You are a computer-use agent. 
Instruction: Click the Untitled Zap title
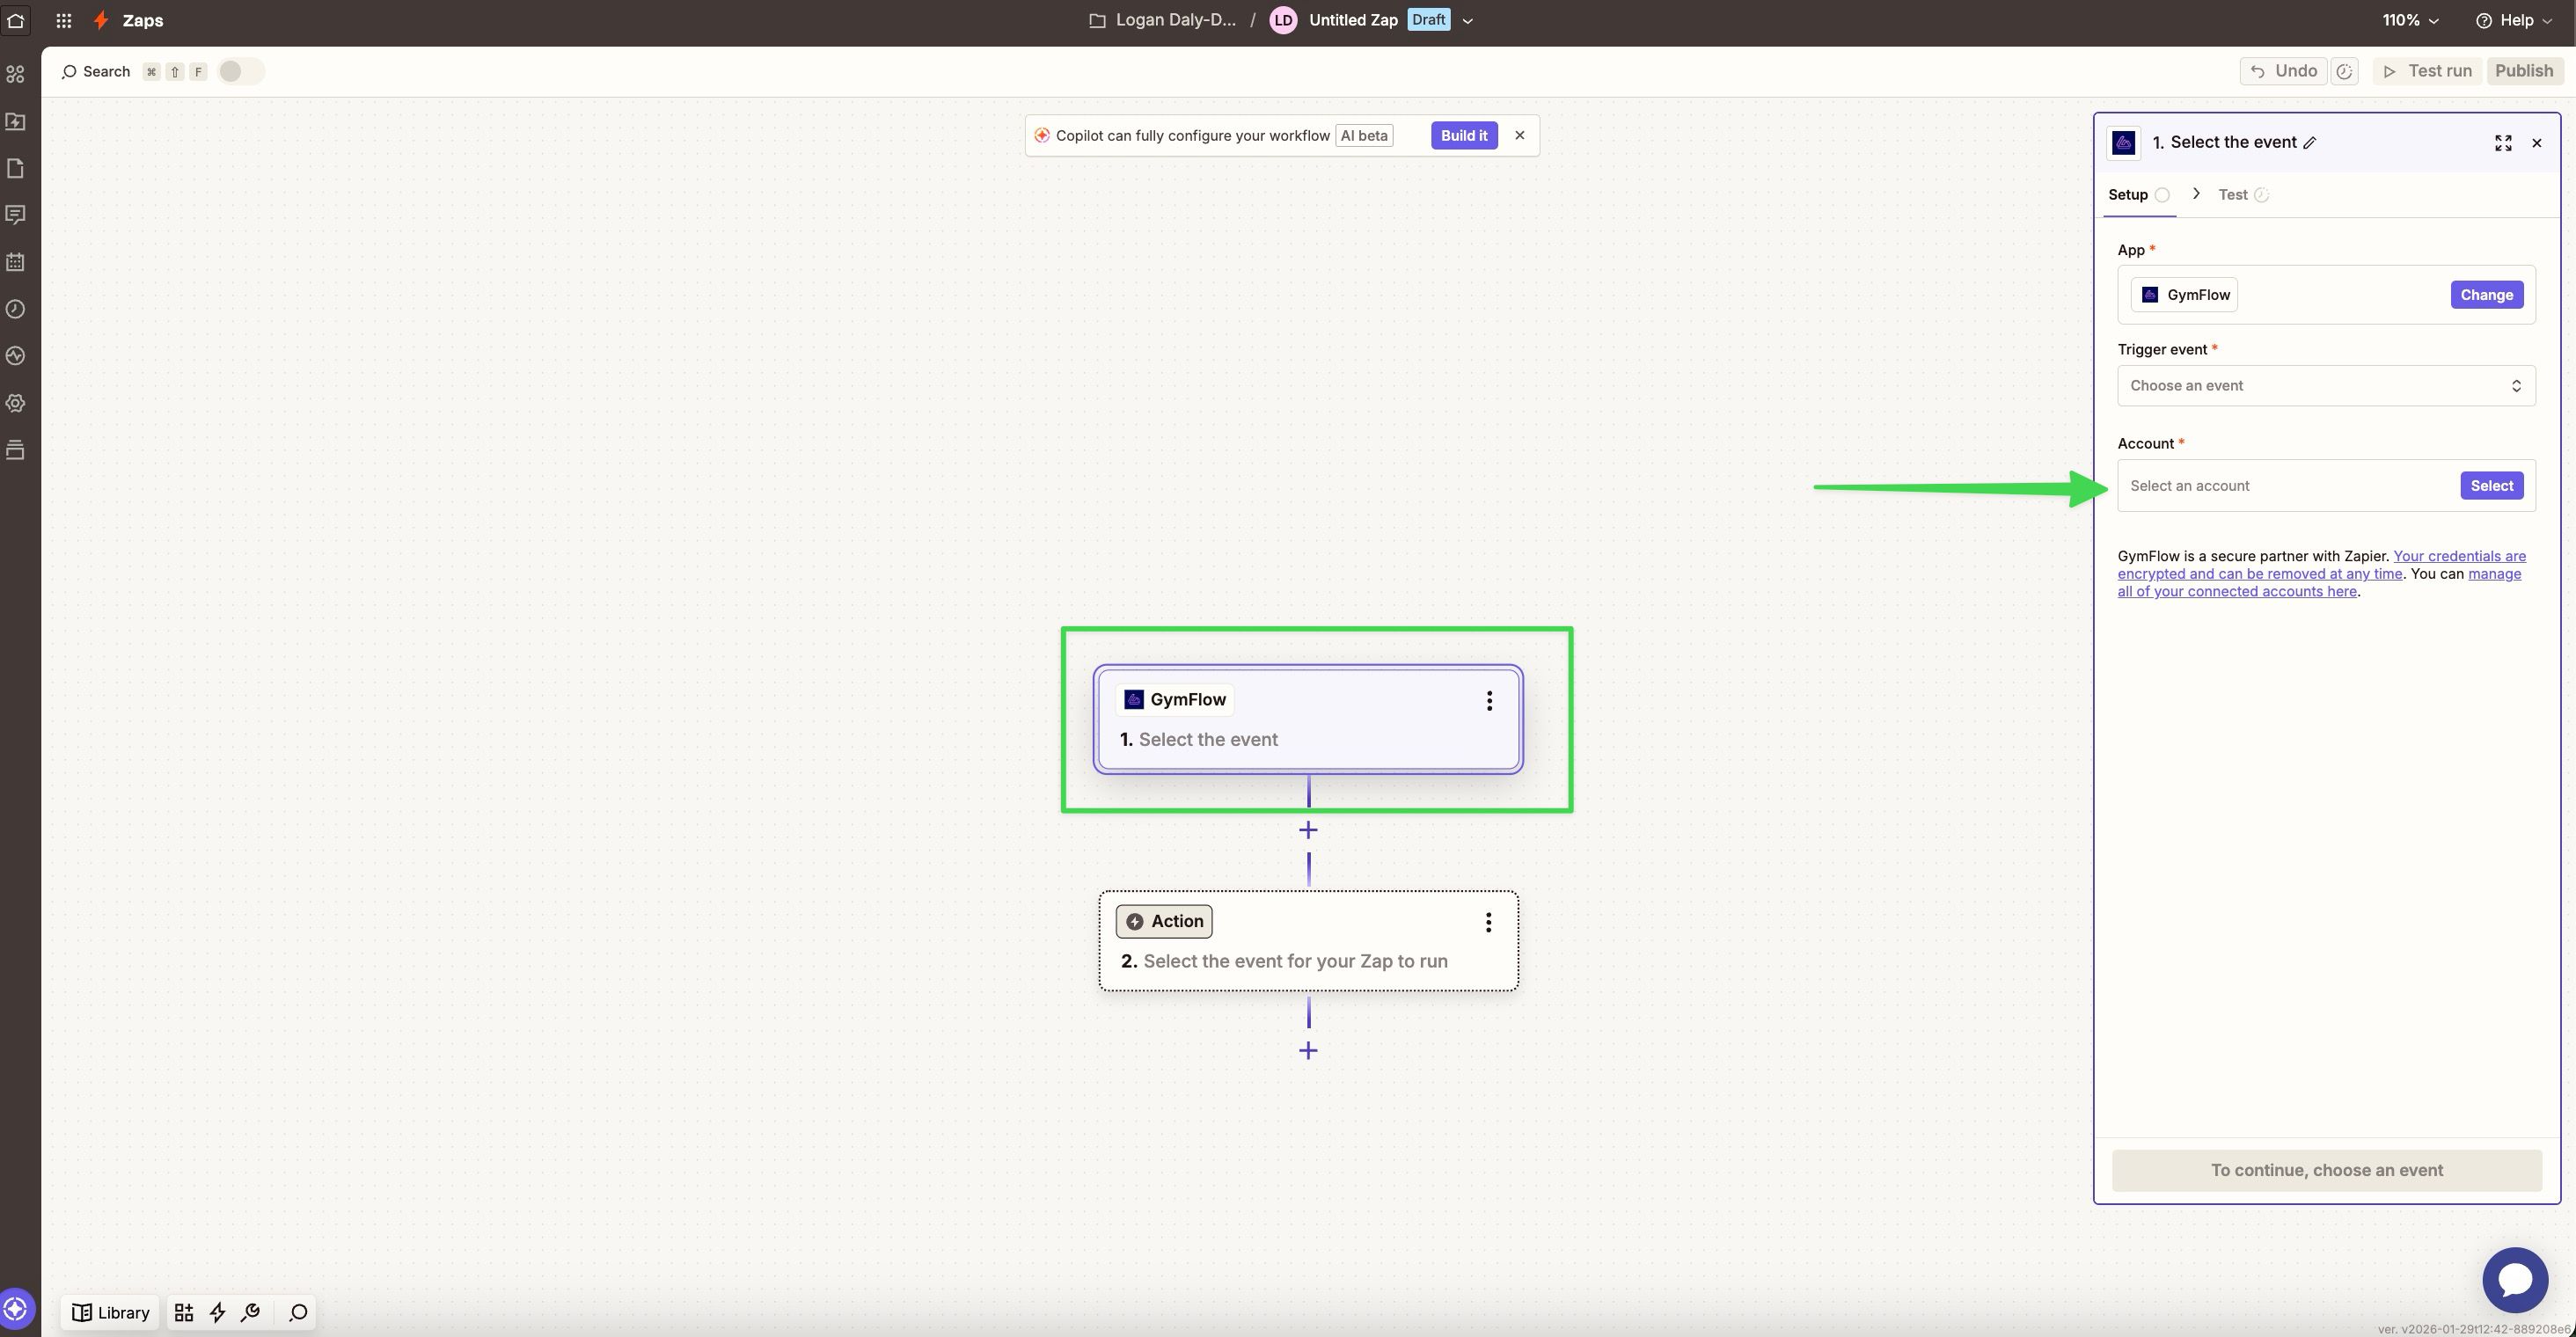coord(1353,20)
